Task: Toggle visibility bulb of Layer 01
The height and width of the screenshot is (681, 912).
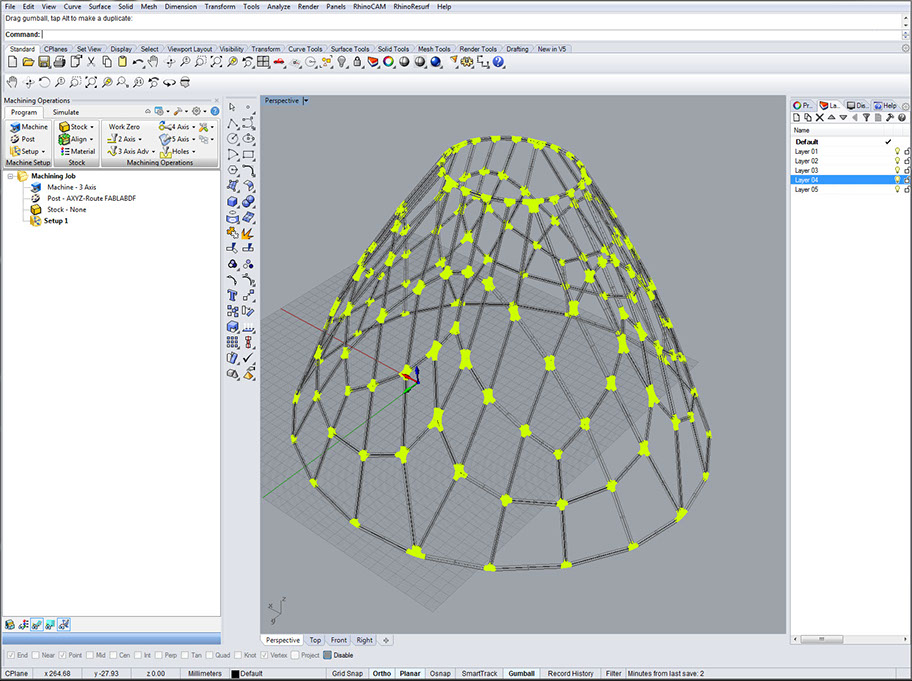Action: [897, 151]
